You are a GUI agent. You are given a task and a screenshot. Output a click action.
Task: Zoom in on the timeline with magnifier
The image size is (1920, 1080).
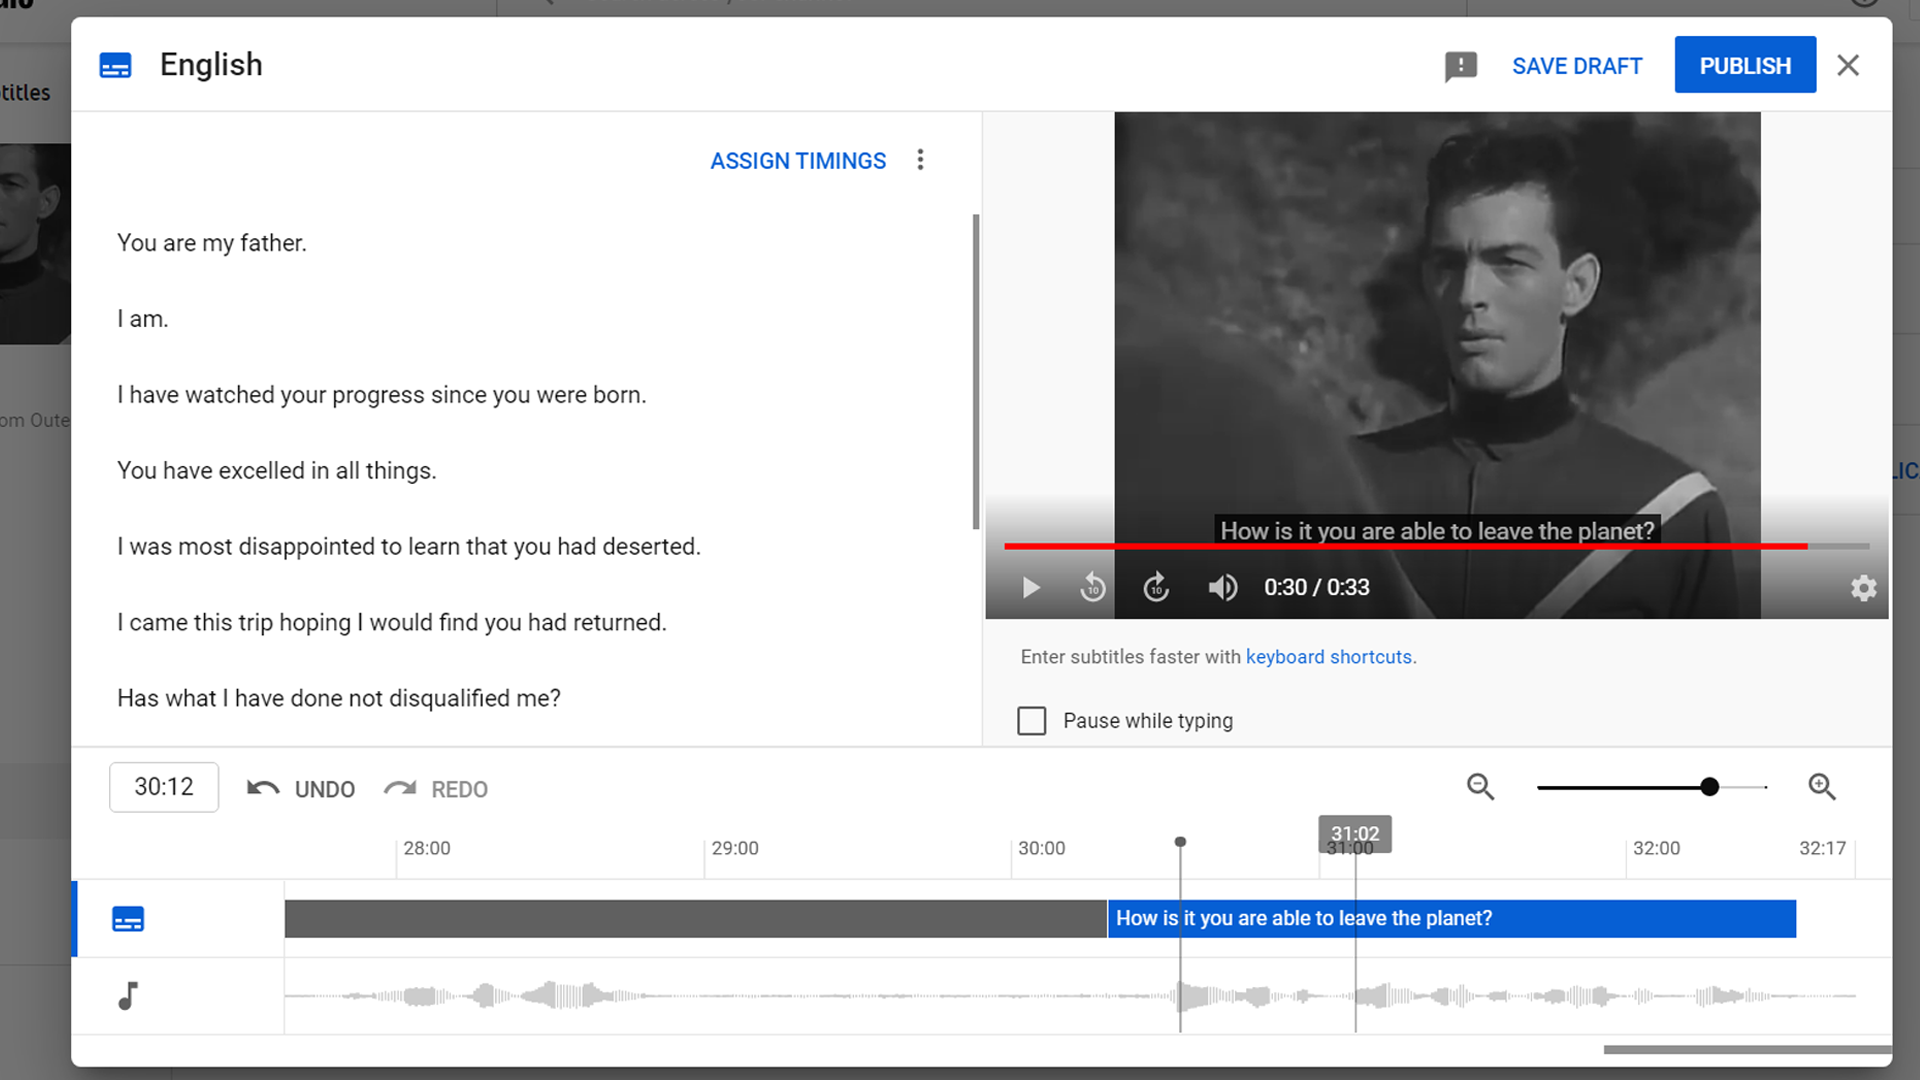(x=1822, y=787)
